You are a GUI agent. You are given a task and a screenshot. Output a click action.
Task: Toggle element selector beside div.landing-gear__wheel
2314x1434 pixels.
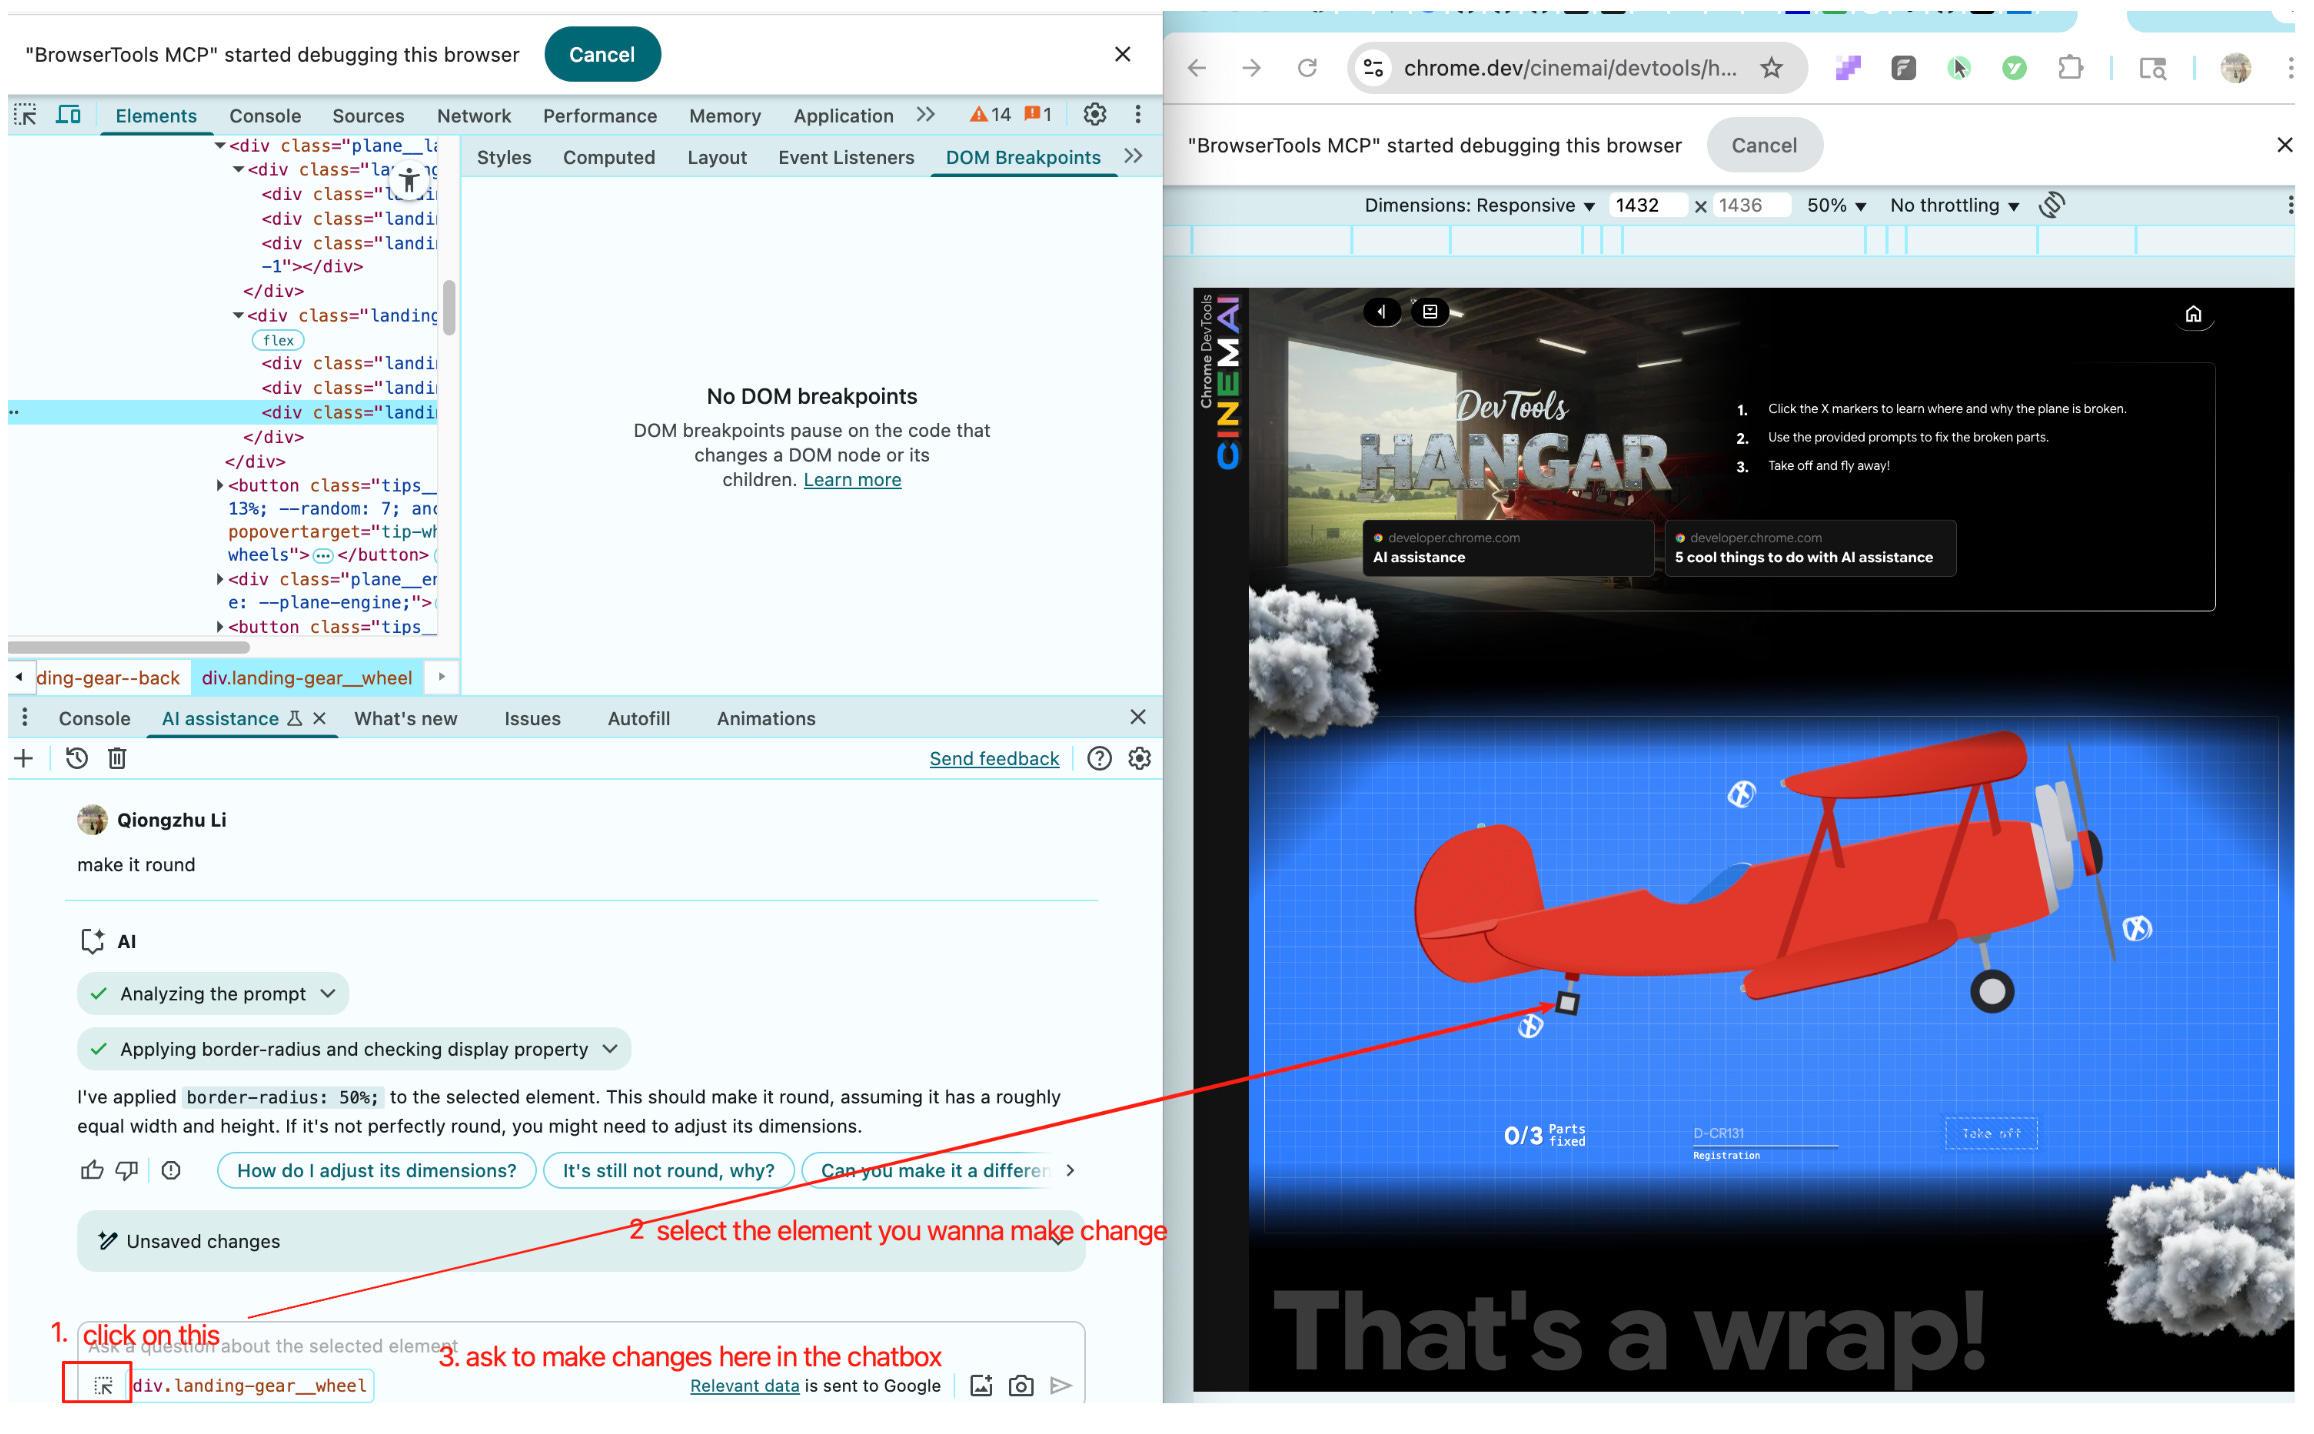pos(103,1386)
